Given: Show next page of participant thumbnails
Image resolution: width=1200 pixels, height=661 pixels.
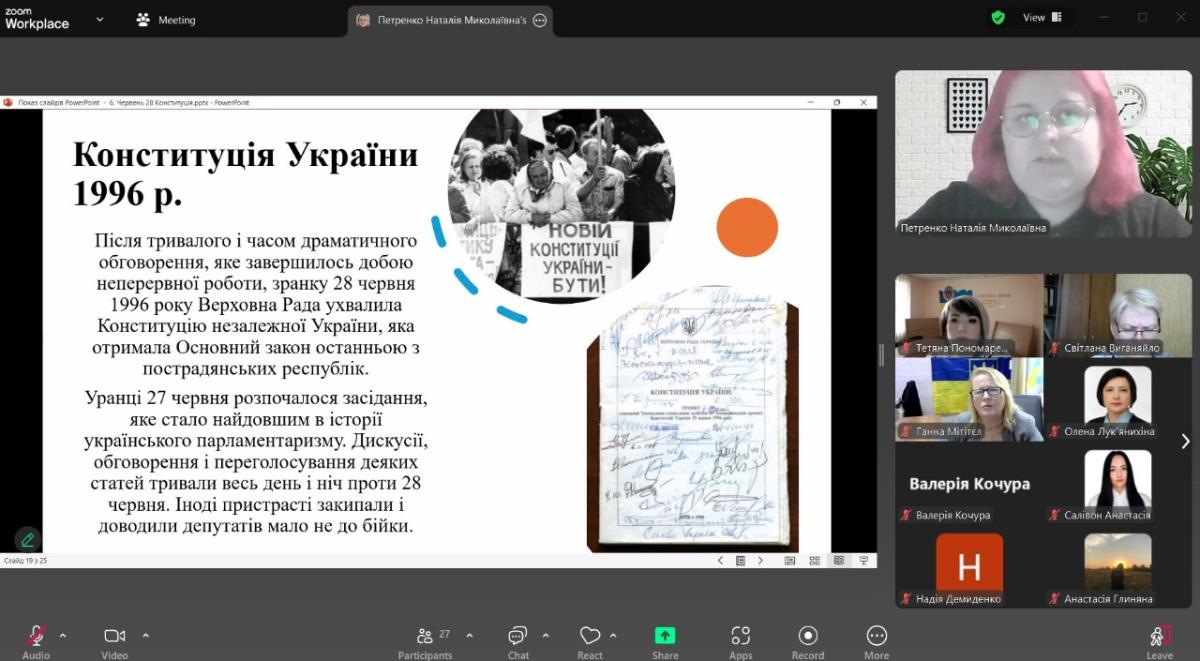Looking at the screenshot, I should click(1185, 441).
